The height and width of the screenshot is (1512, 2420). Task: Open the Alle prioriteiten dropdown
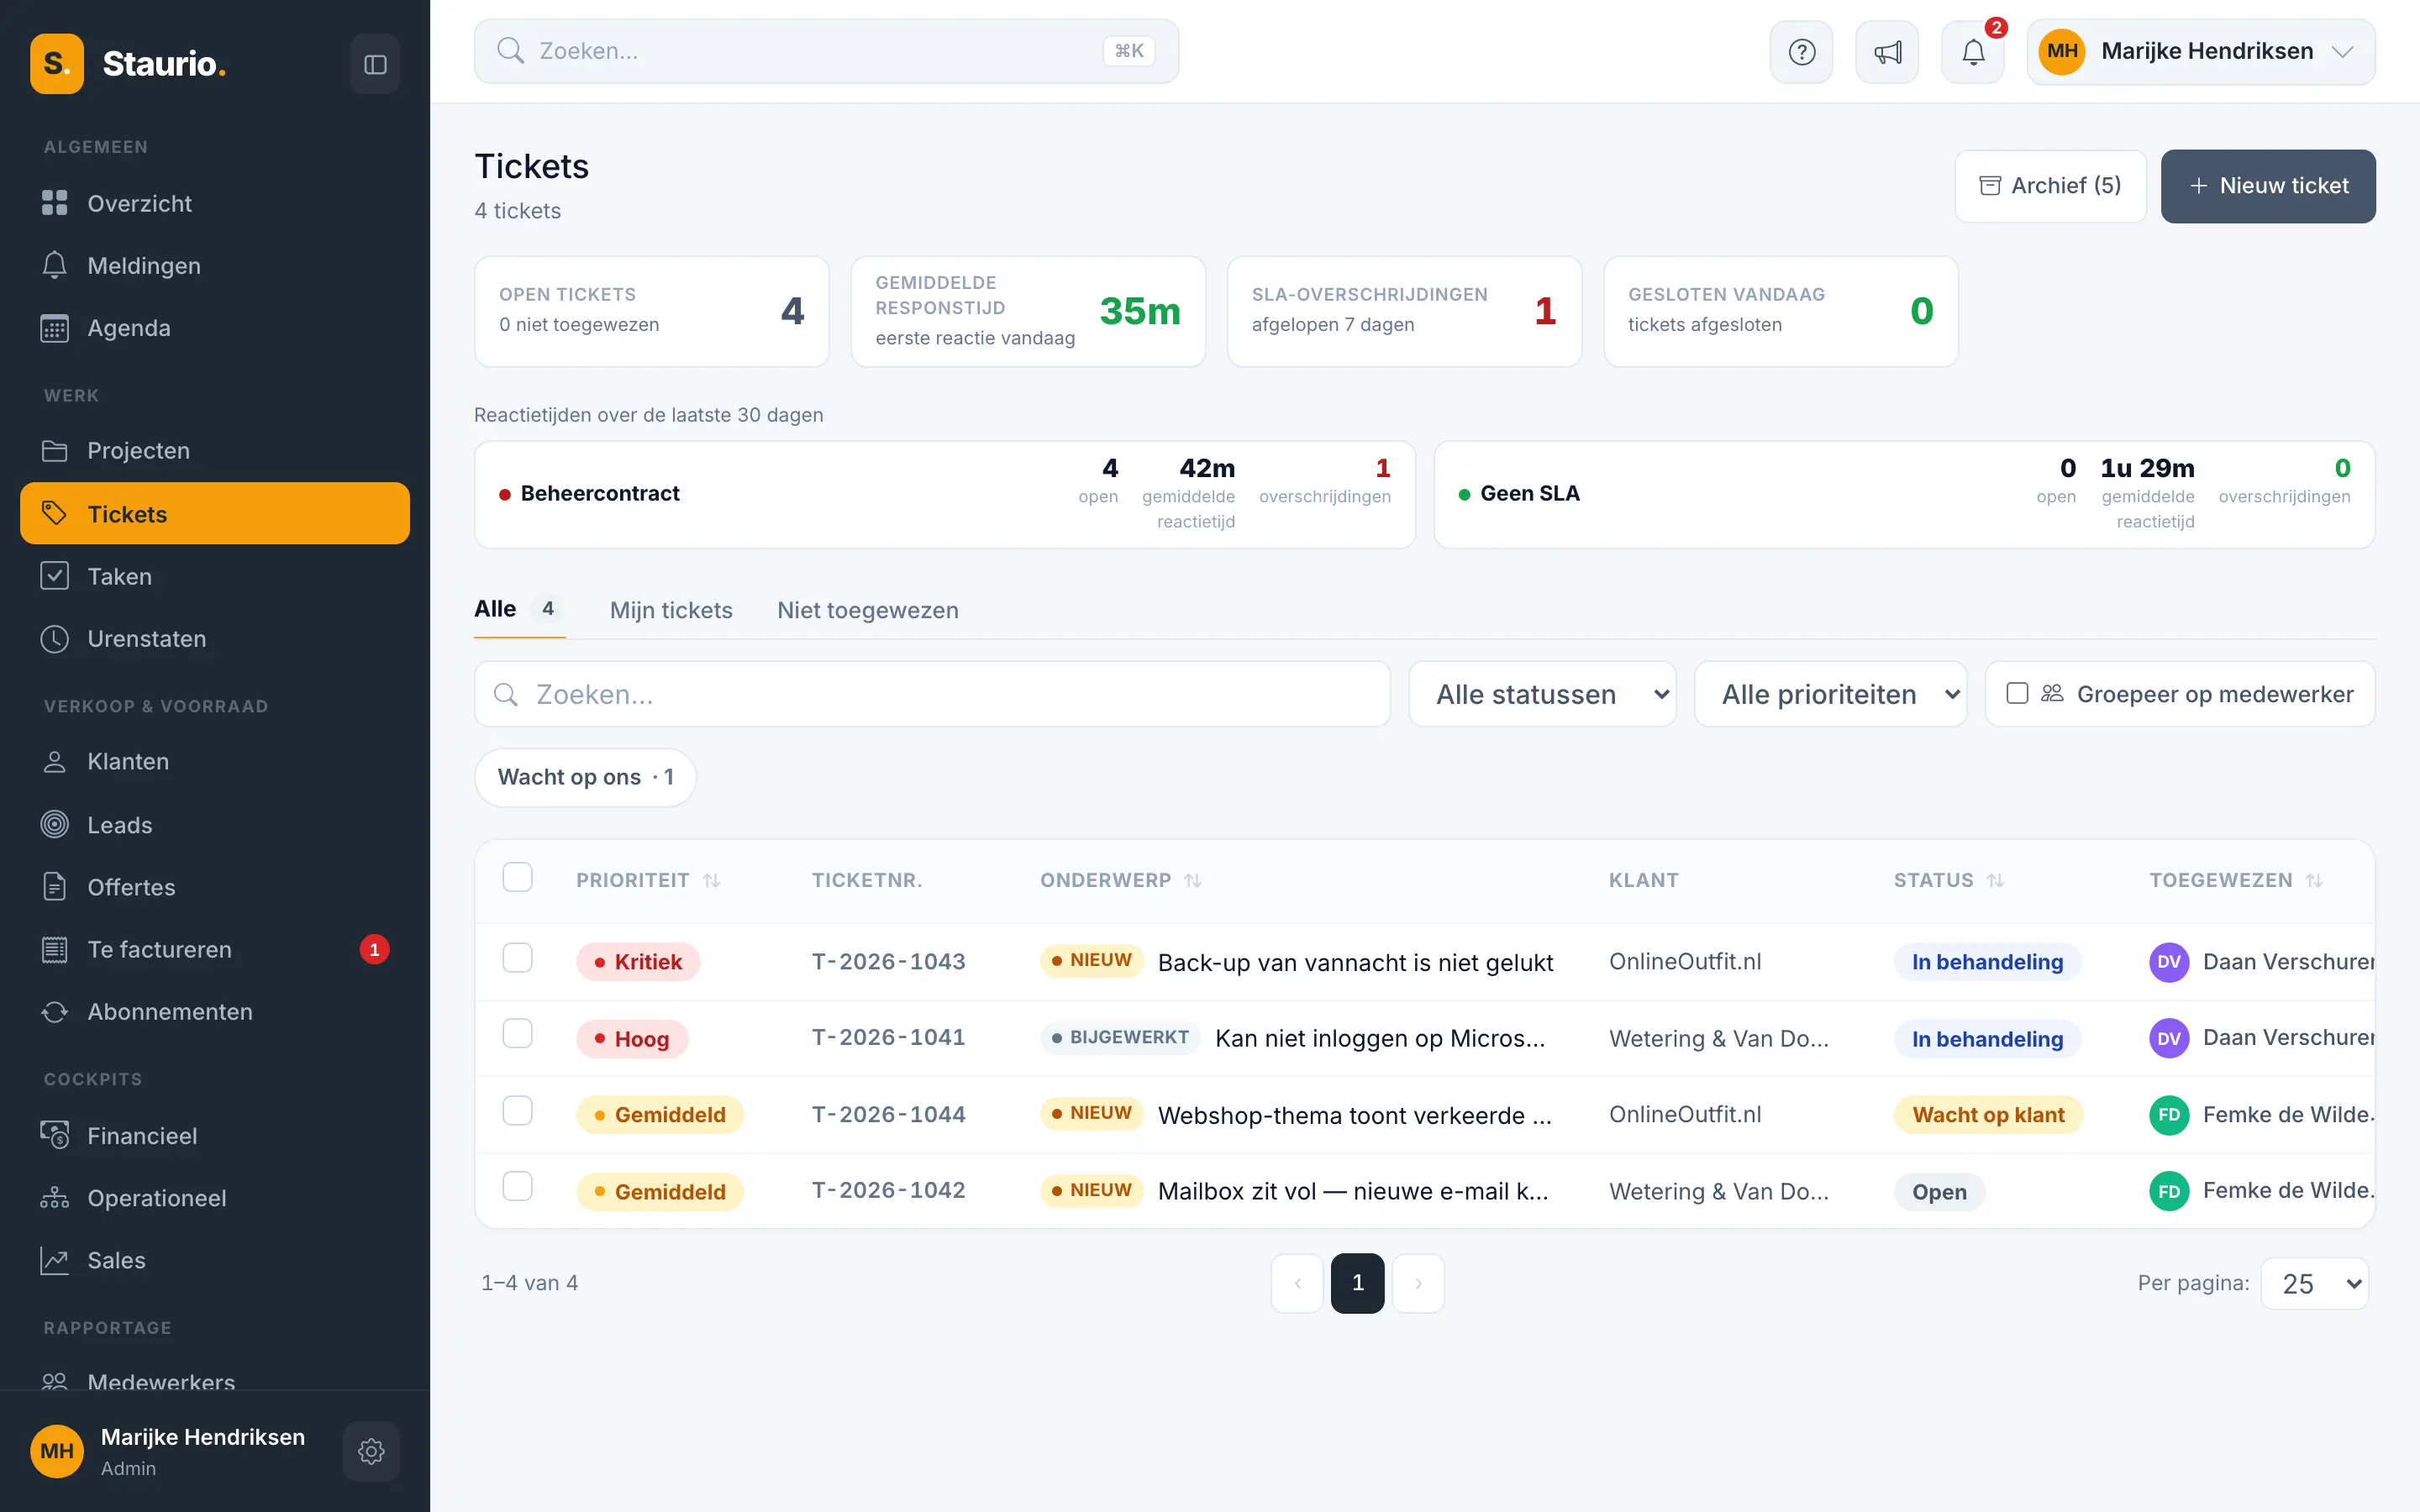[1830, 694]
